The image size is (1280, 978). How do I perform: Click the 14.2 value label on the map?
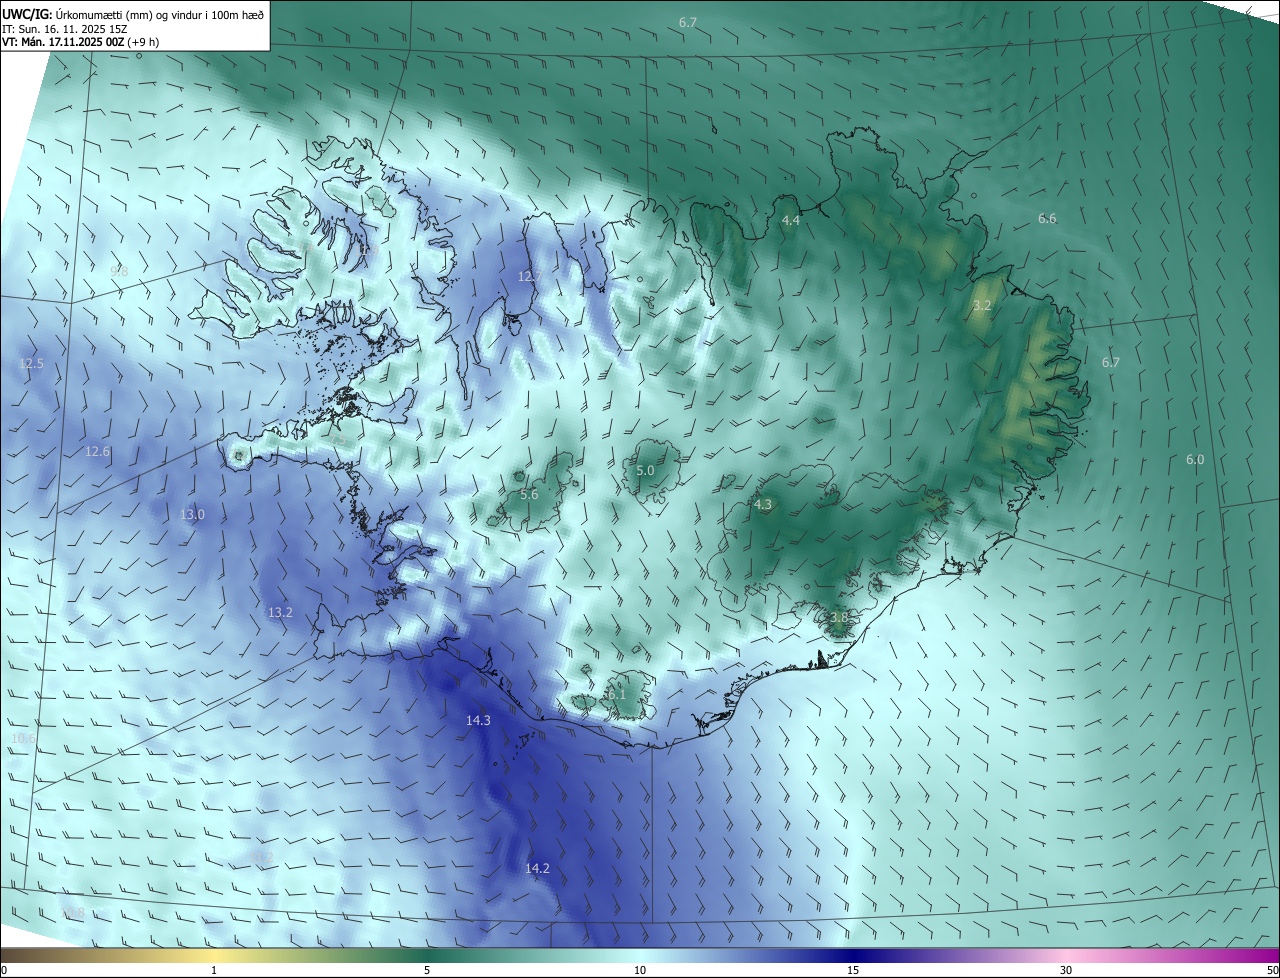click(x=537, y=868)
